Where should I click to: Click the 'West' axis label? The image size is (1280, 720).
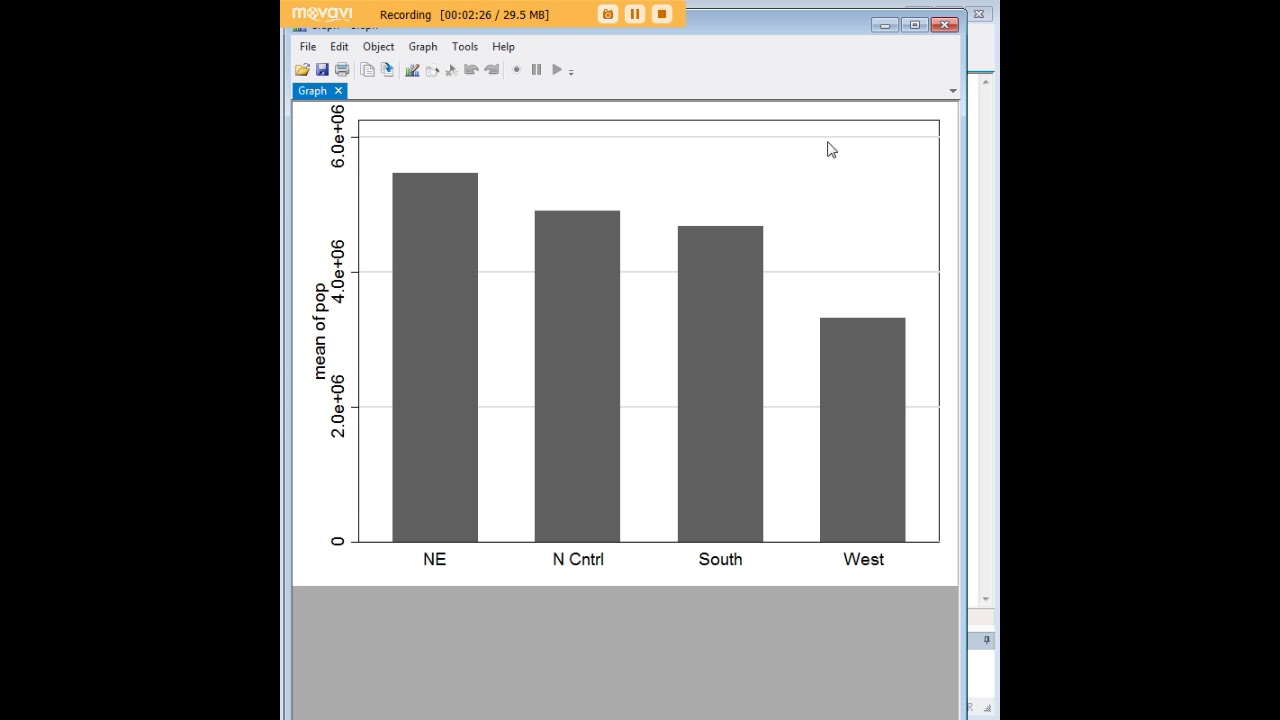[863, 559]
